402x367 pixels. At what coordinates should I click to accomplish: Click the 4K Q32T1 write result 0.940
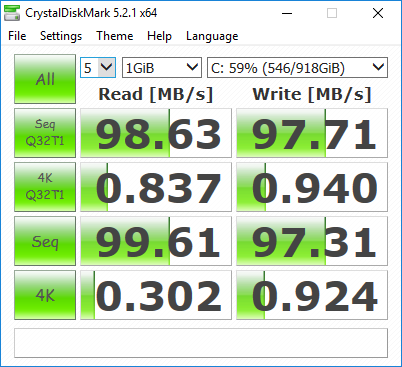click(x=312, y=187)
